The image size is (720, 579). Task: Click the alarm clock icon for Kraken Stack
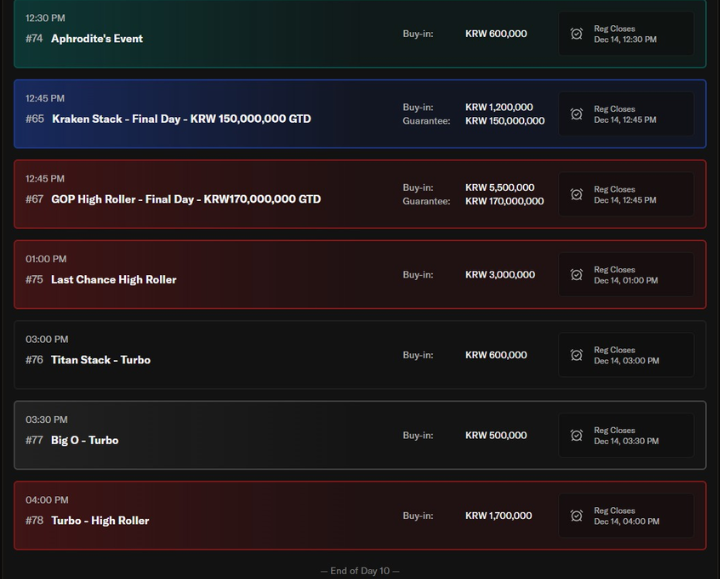click(577, 114)
